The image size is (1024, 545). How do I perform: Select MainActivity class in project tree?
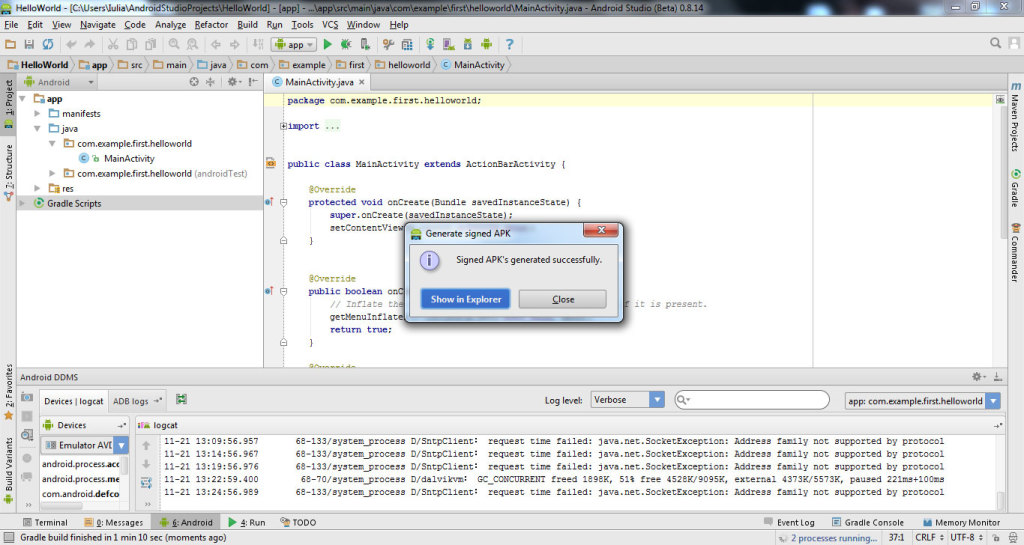pos(129,159)
